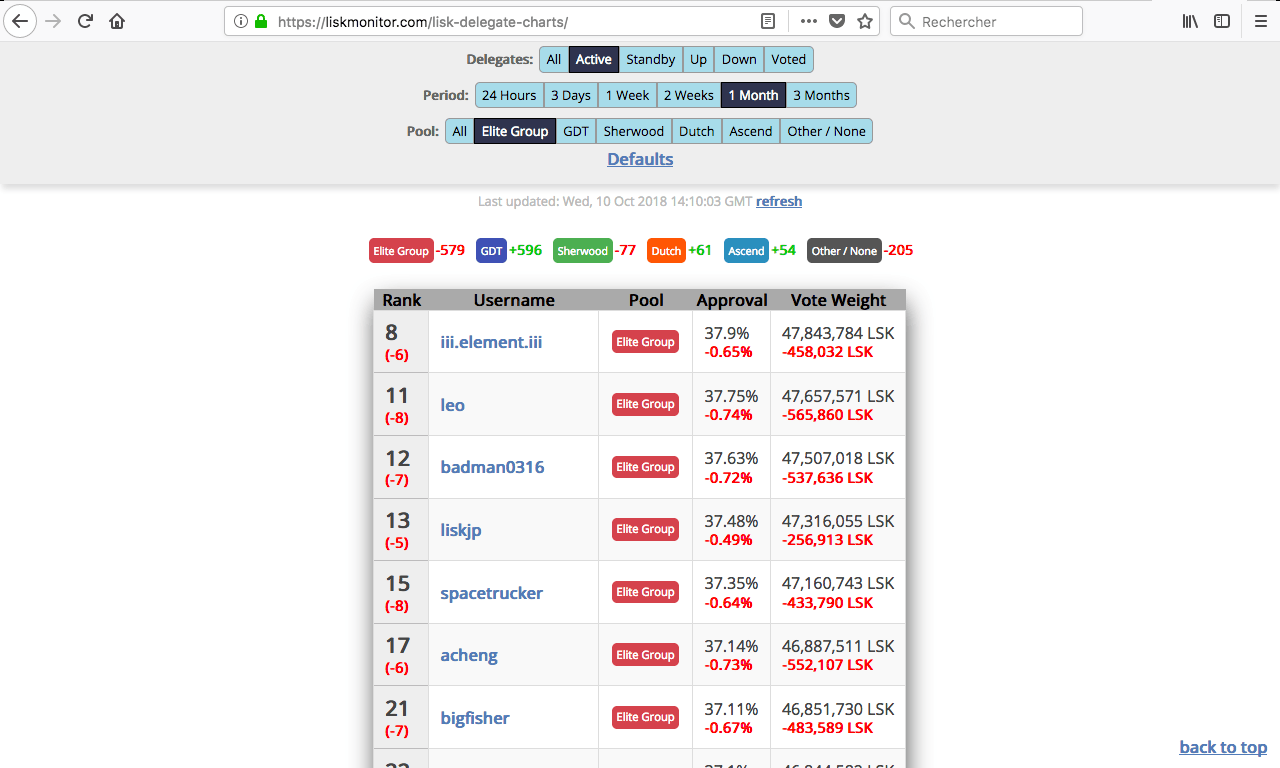Click the Defaults link
The height and width of the screenshot is (768, 1280).
click(640, 159)
